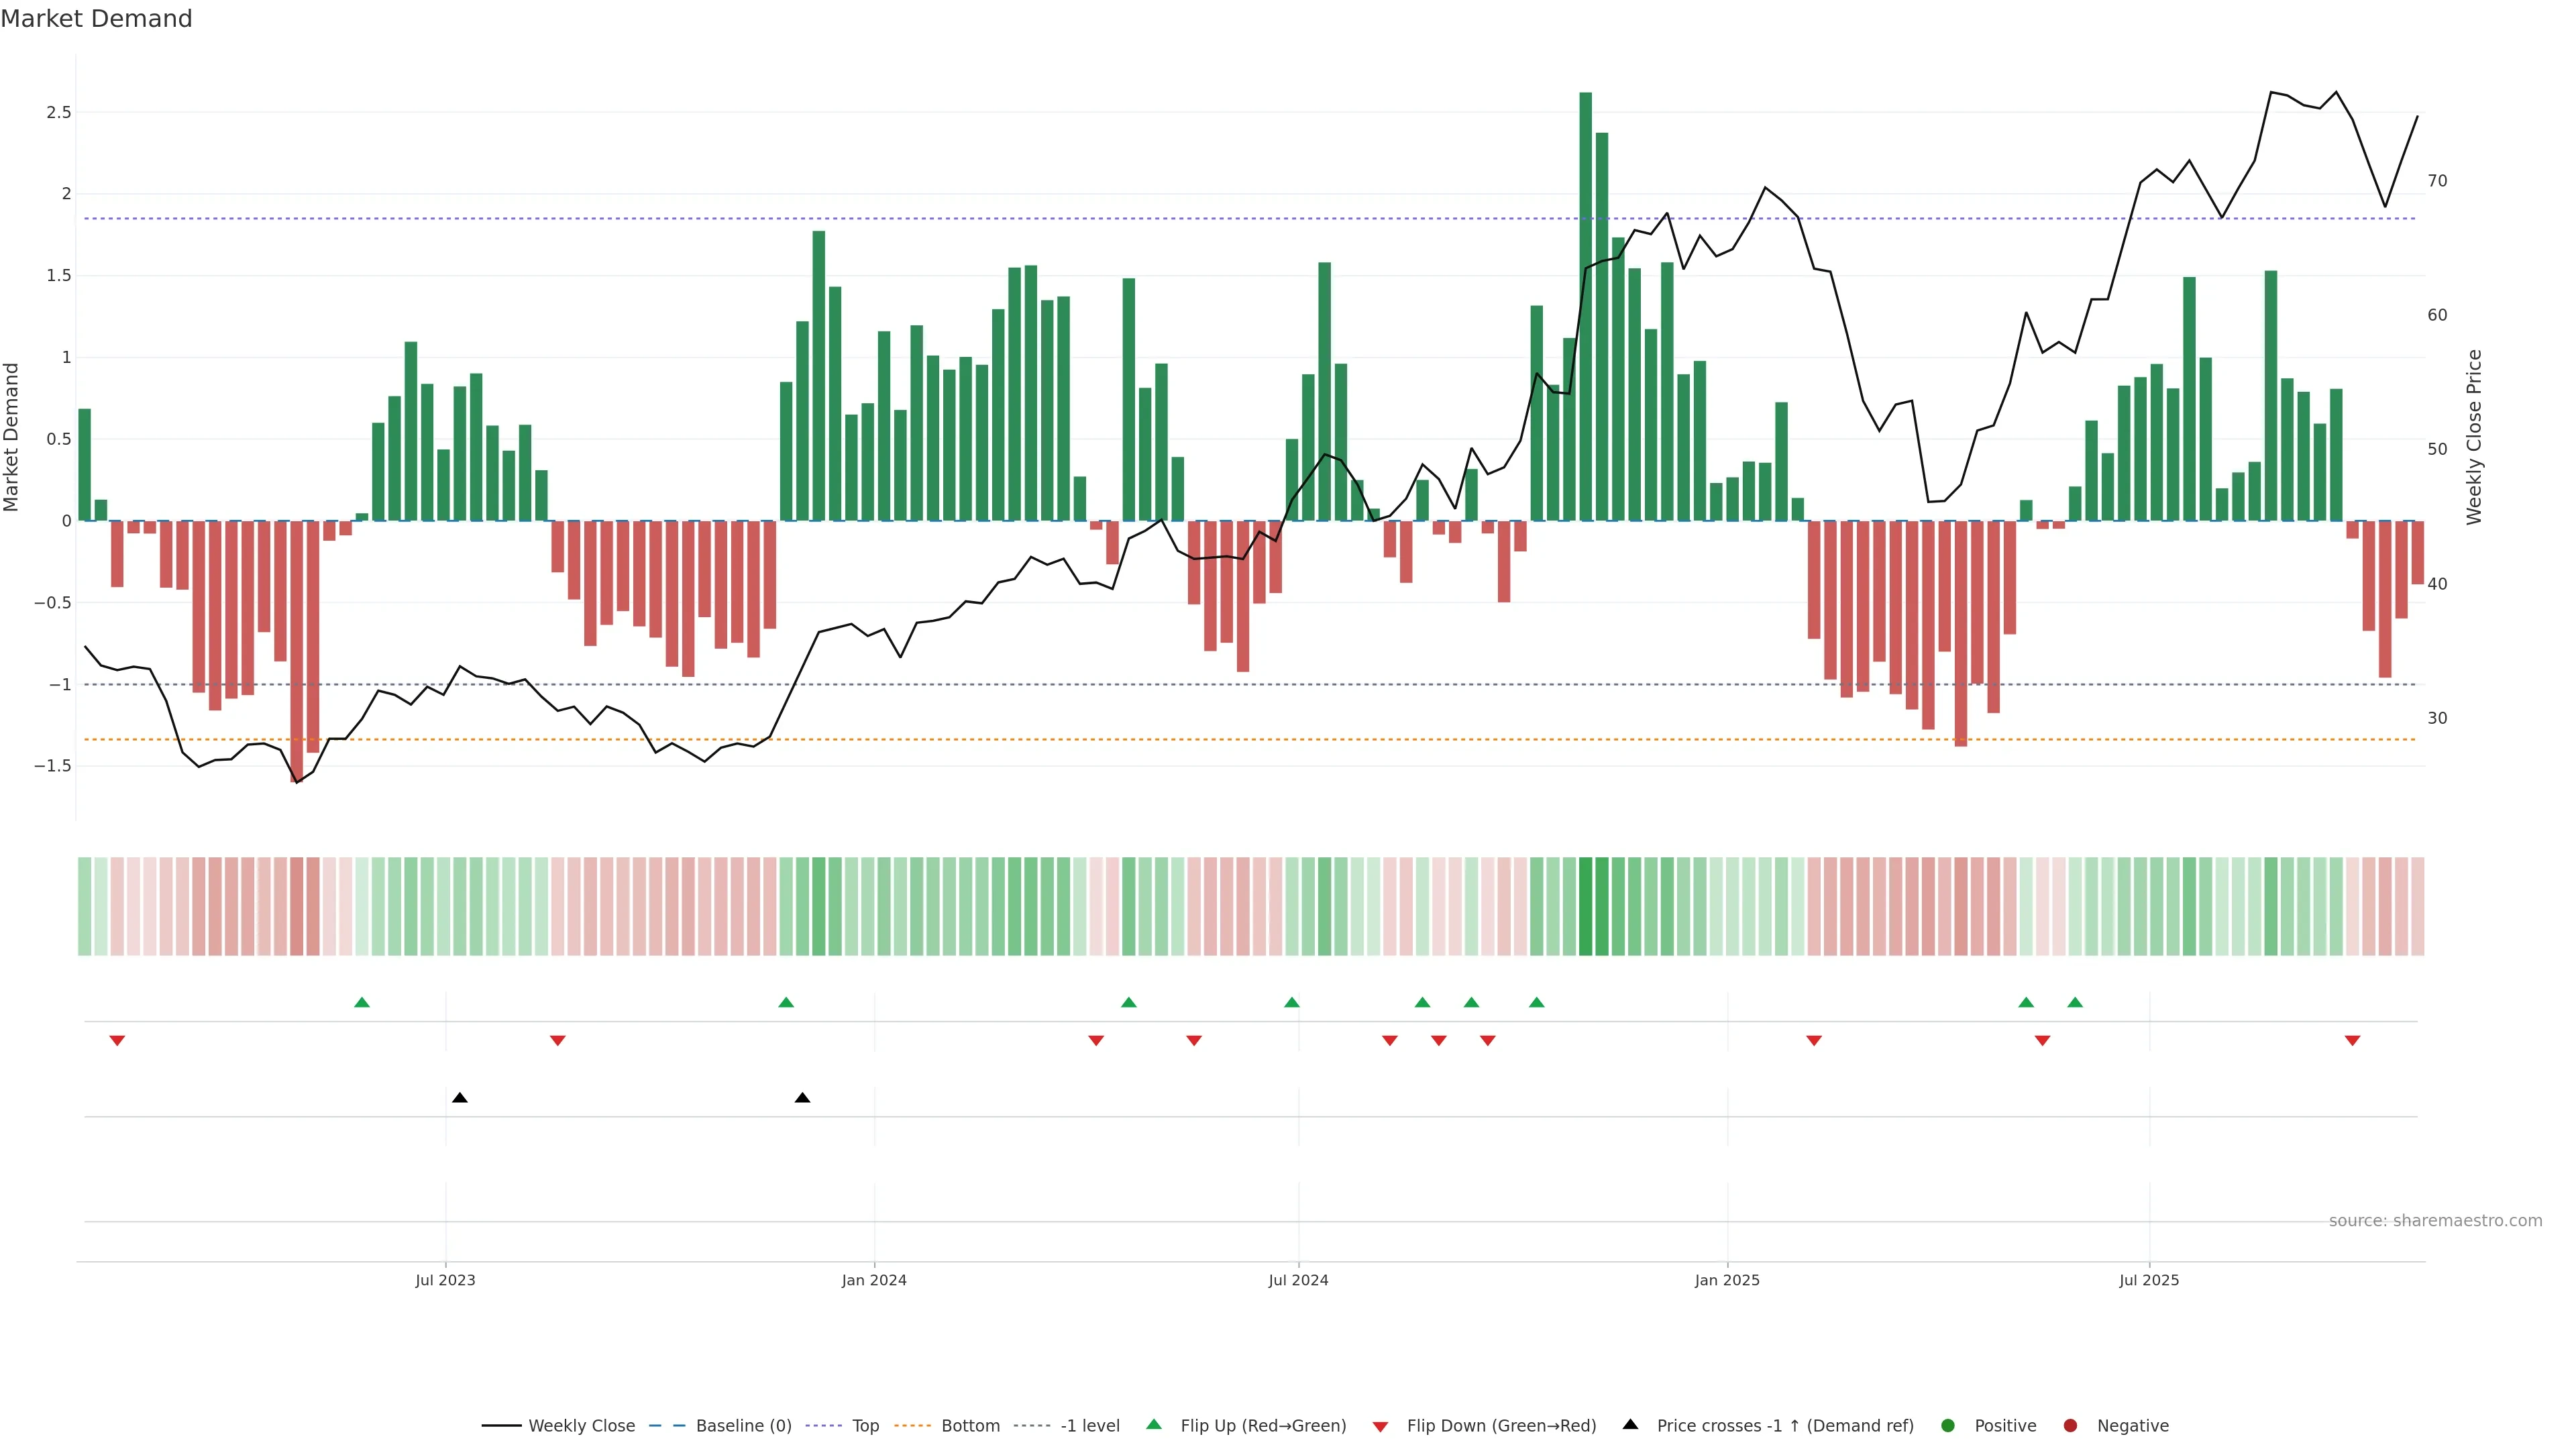Toggle the Baseline (0) legend entry
The height and width of the screenshot is (1449, 2576).
(743, 1425)
